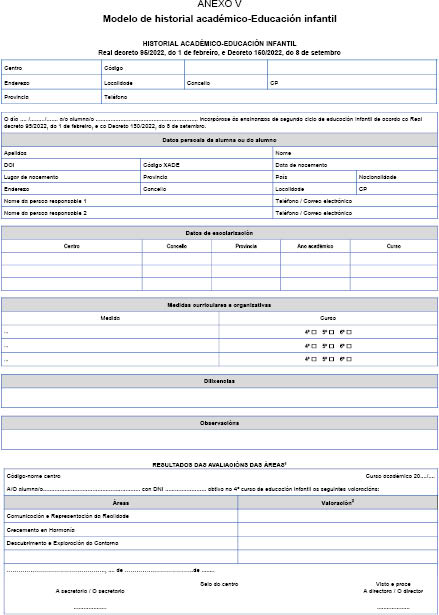Click Valoración cell for Descubrimento e Exploración do Contorno
439x615 pixels.
(337, 543)
